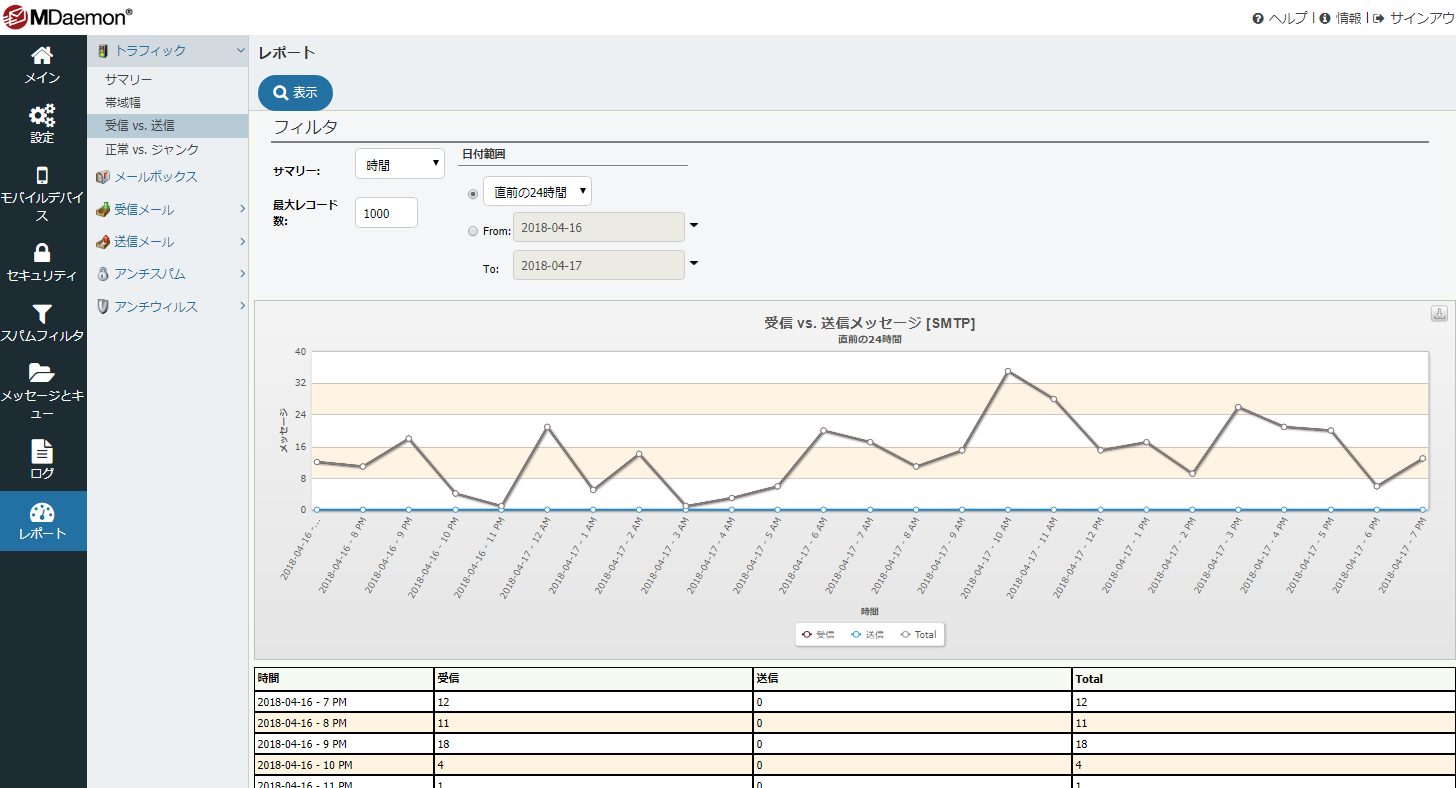This screenshot has width=1456, height=788.
Task: Open 設定 gears icon in sidebar
Action: tap(42, 116)
